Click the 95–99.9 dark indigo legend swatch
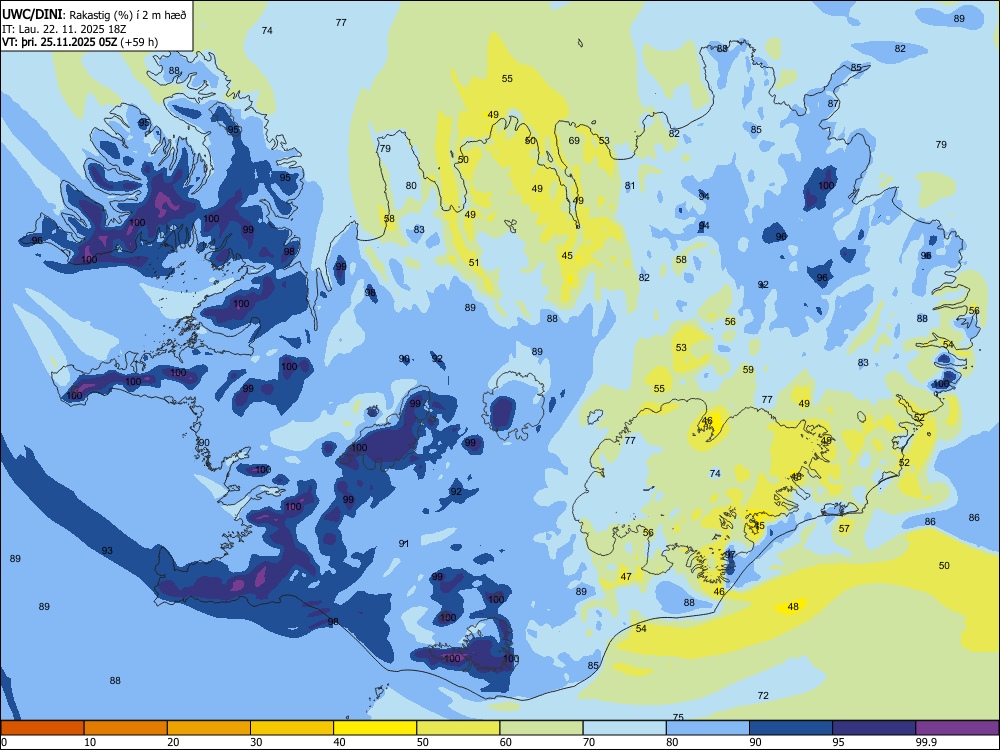 (x=874, y=728)
